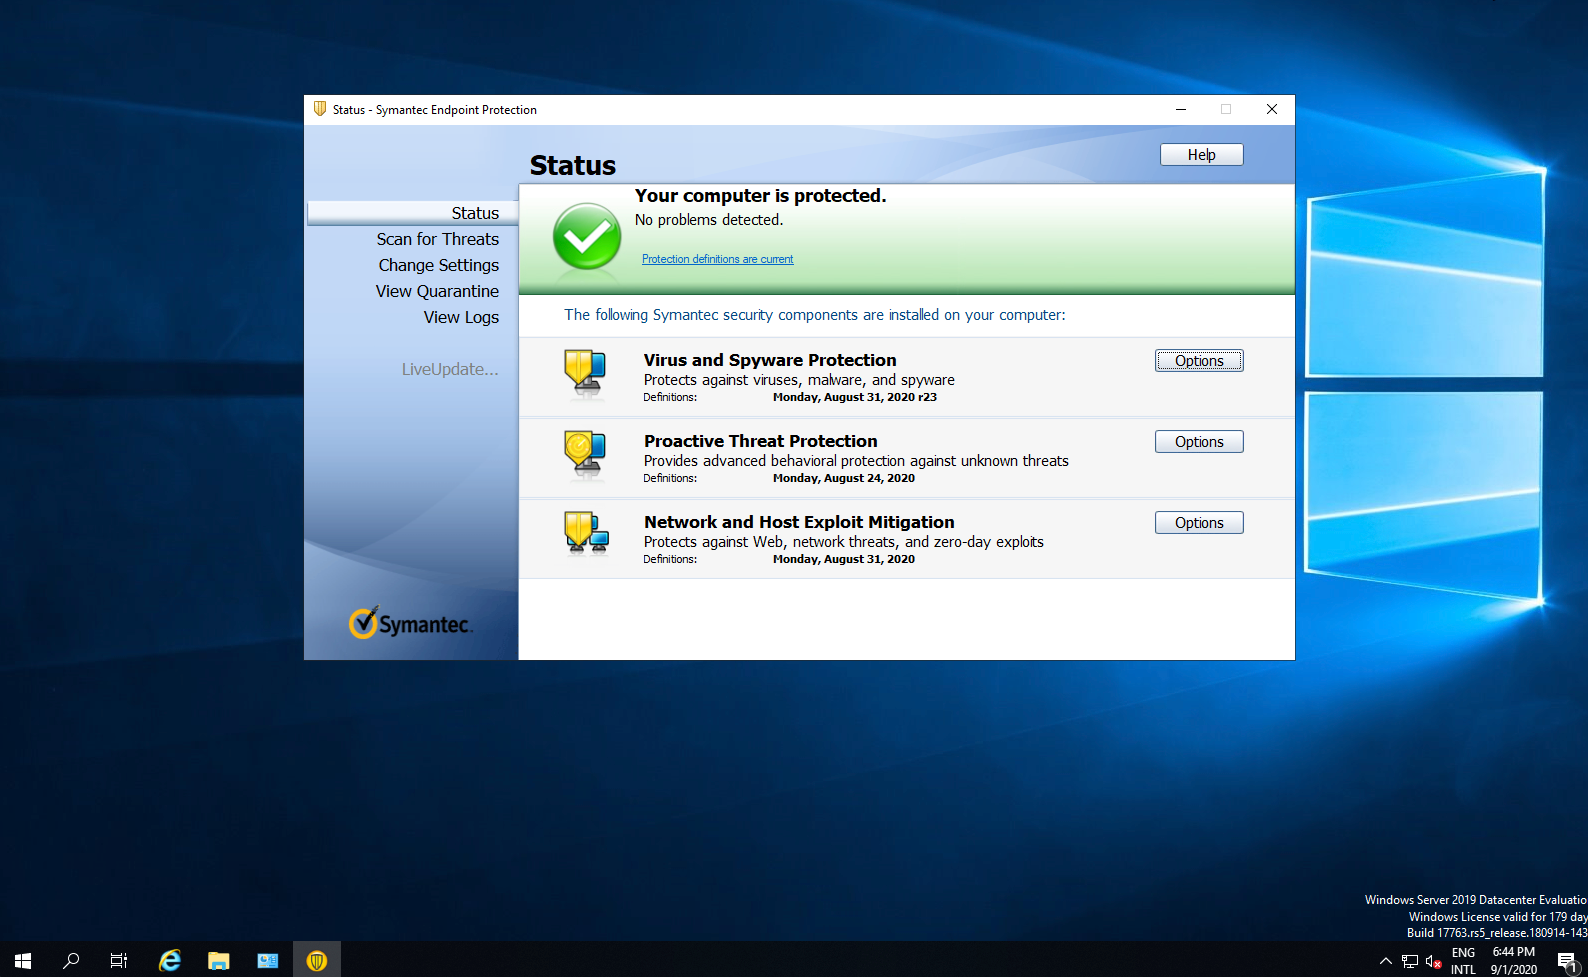Click 'The following Symantec security components' text
Image resolution: width=1588 pixels, height=977 pixels.
[x=815, y=315]
